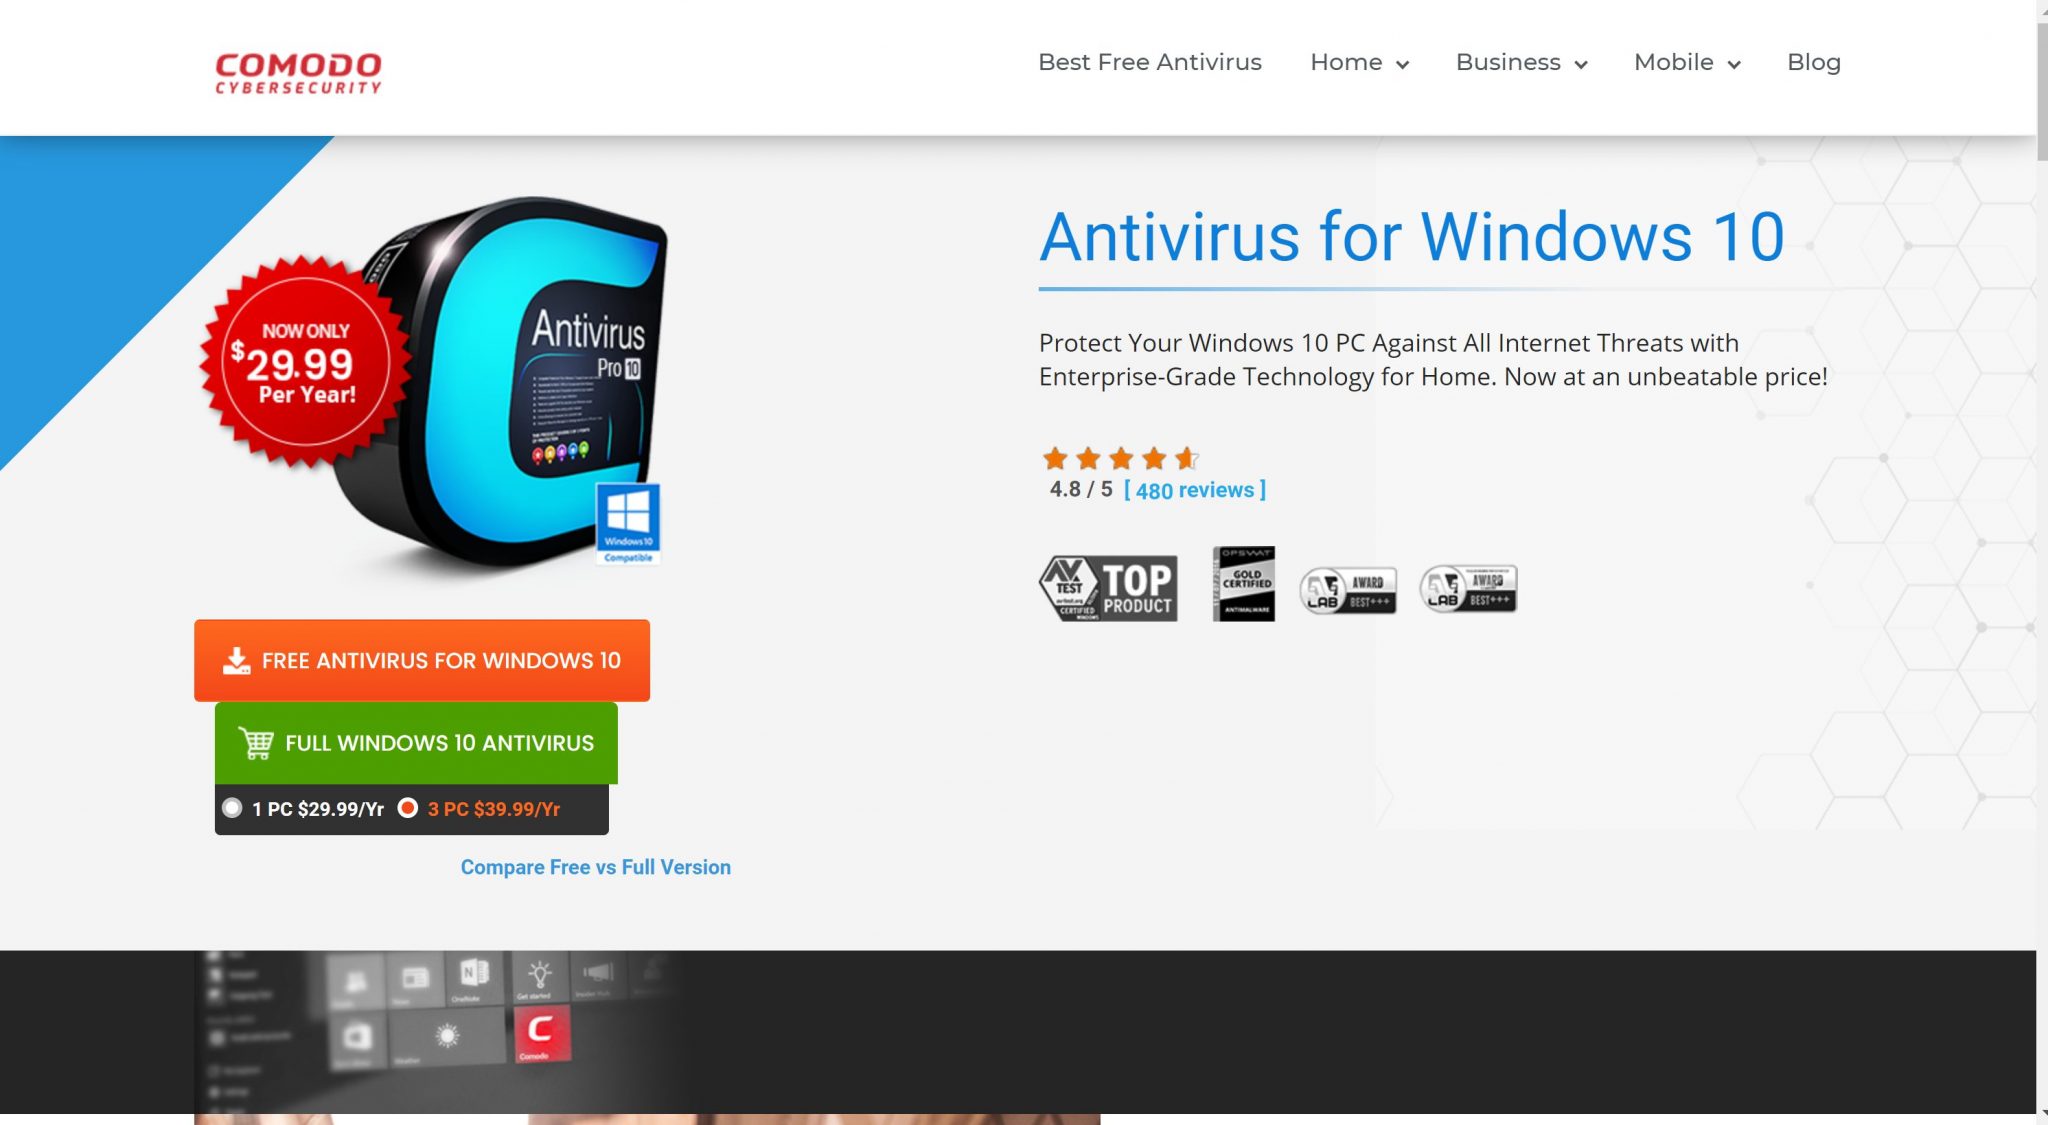
Task: Click the FREE ANTIVIRUS FOR WINDOWS 10 button
Action: [421, 659]
